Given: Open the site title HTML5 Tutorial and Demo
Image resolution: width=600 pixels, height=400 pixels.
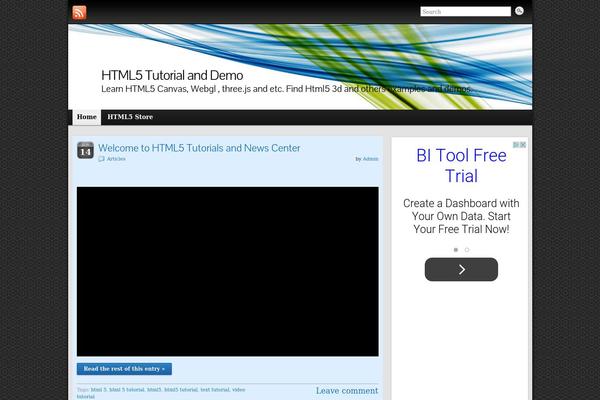Looking at the screenshot, I should [172, 75].
